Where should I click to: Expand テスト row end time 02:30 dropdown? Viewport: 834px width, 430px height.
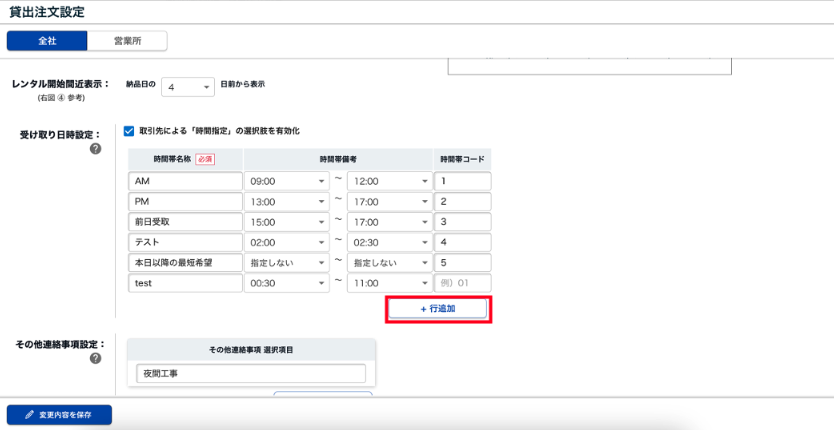[388, 242]
